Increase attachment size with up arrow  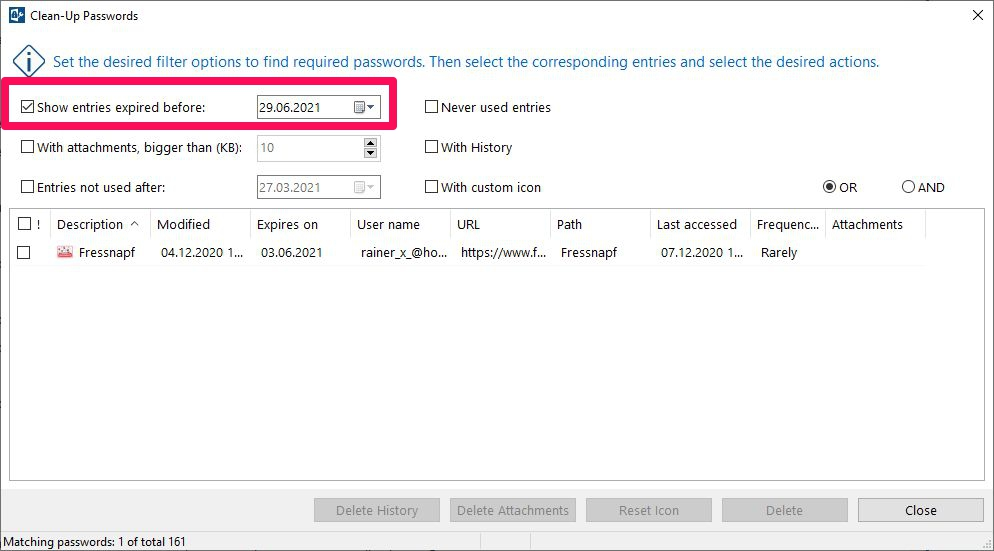coord(371,142)
